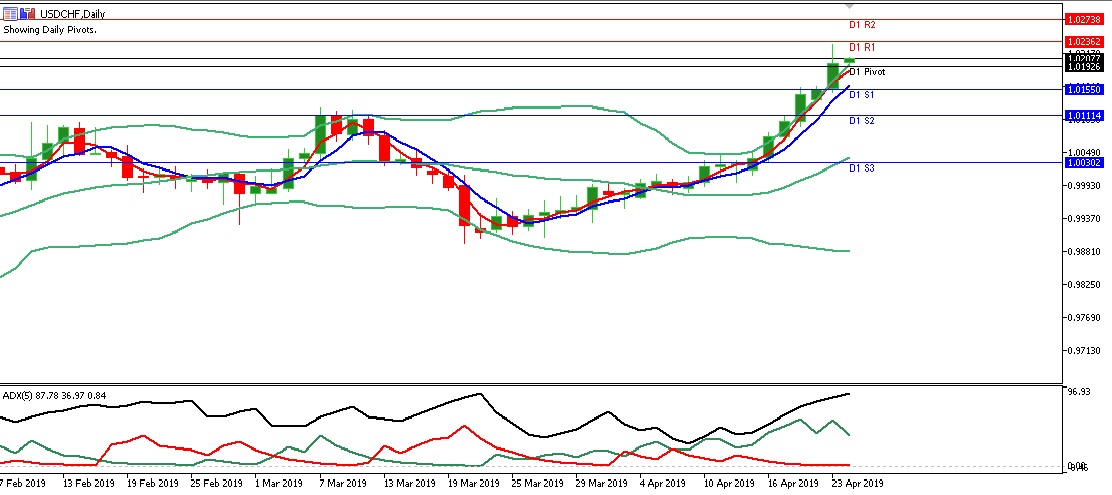Click the 'Showing Daily Pivots.' comment
Viewport: 1112px width, 495px height.
(x=50, y=30)
